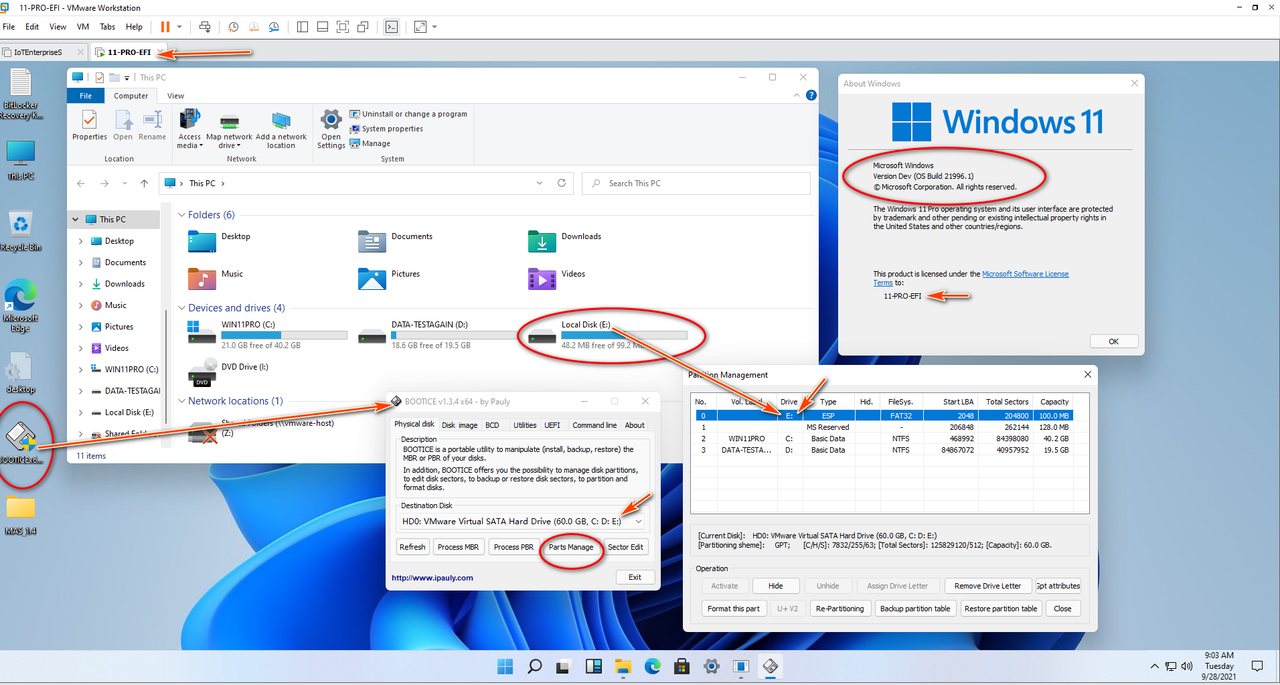The image size is (1280, 685).
Task: Open the File tab in File Explorer
Action: coord(86,96)
